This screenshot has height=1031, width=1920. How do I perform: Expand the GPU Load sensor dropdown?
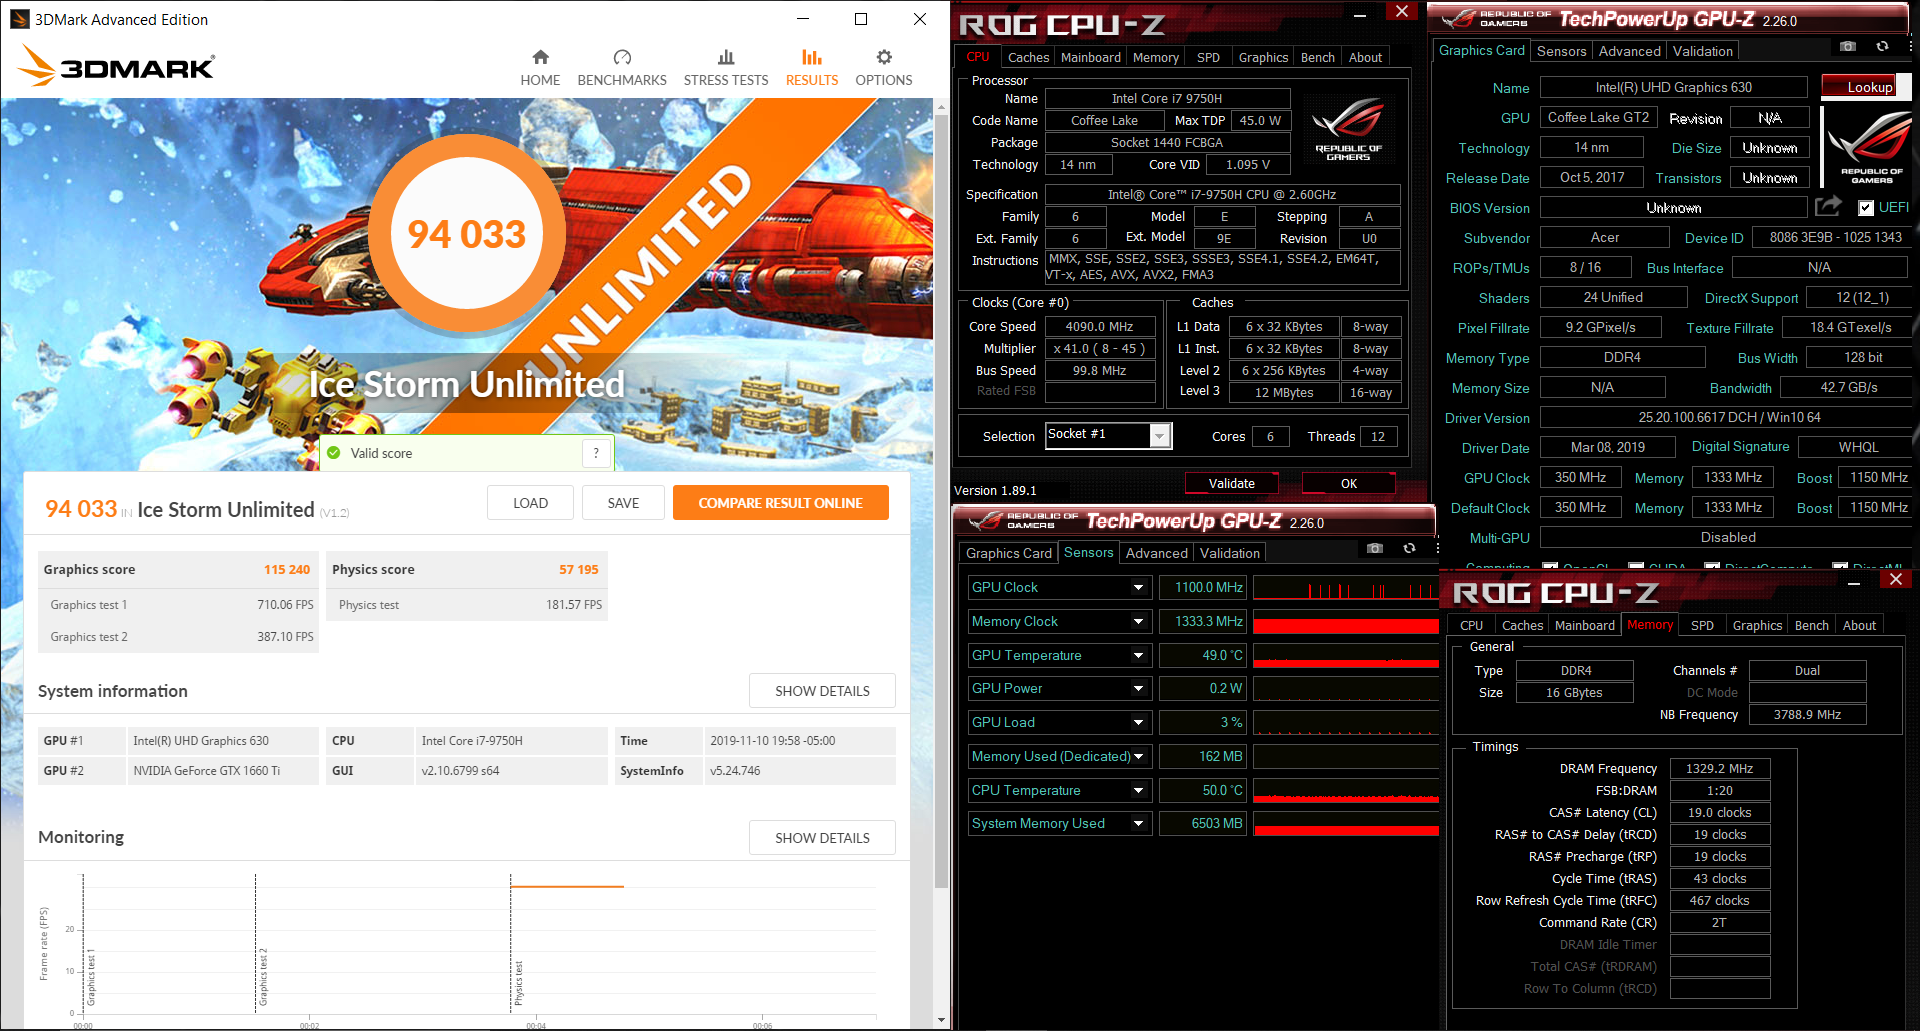click(x=1138, y=722)
